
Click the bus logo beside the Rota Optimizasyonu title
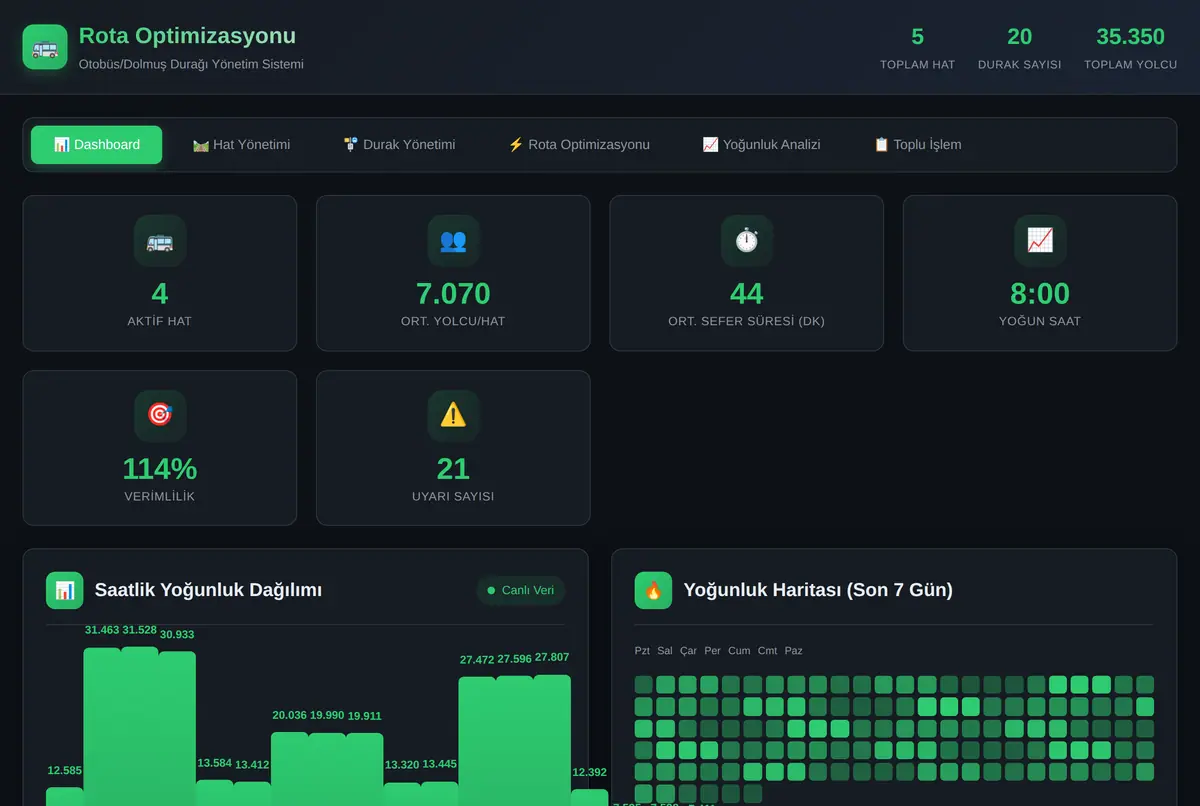tap(45, 47)
